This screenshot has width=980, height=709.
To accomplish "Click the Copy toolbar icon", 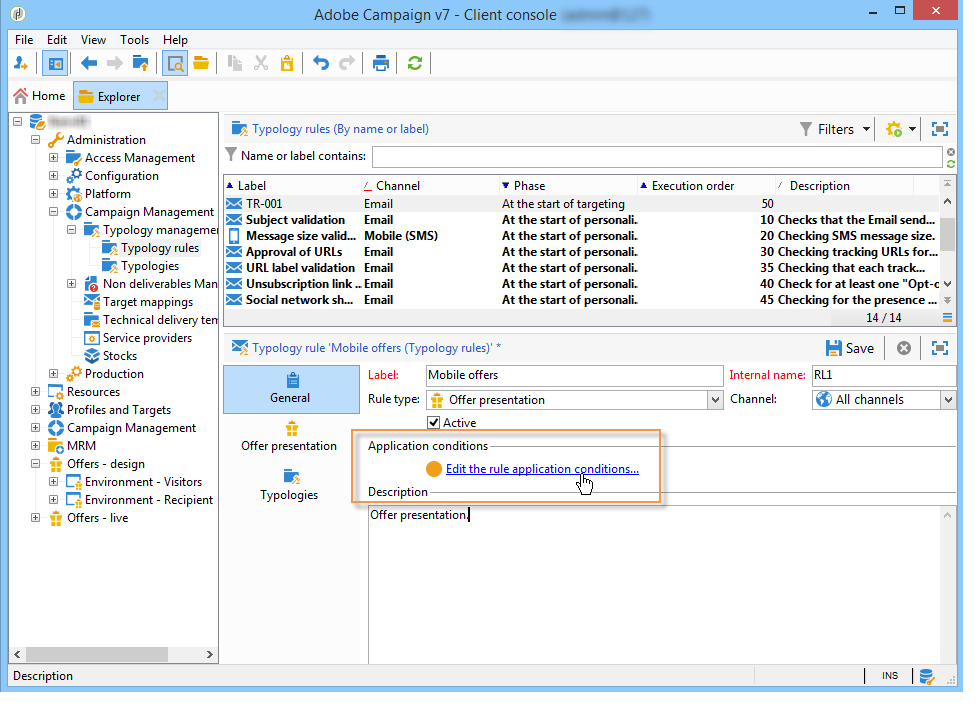I will tap(235, 63).
